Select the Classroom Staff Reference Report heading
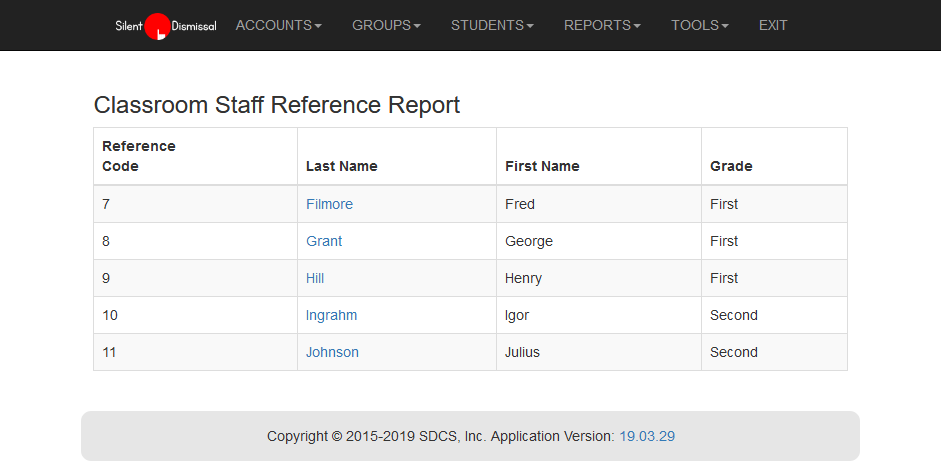The width and height of the screenshot is (941, 465). 277,105
